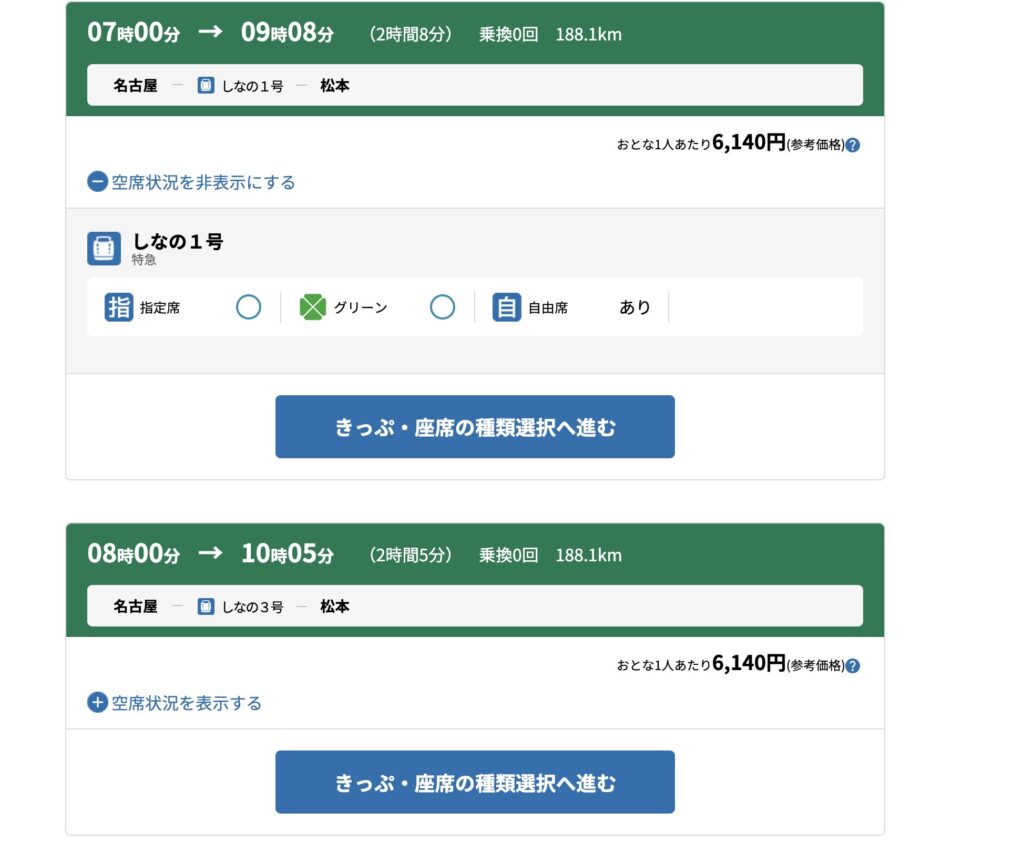1024x843 pixels.
Task: Click the 自 non-reserved seat icon
Action: pos(507,307)
